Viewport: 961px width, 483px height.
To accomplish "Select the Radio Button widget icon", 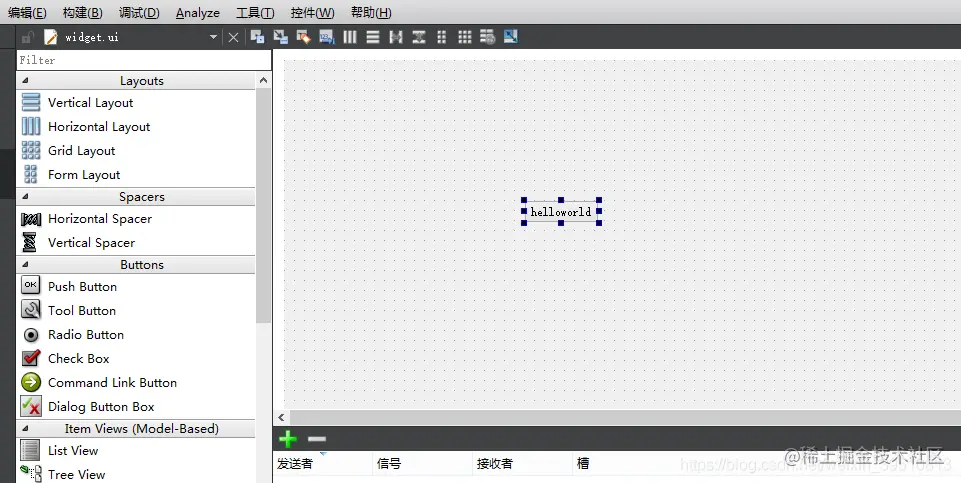I will pyautogui.click(x=31, y=335).
